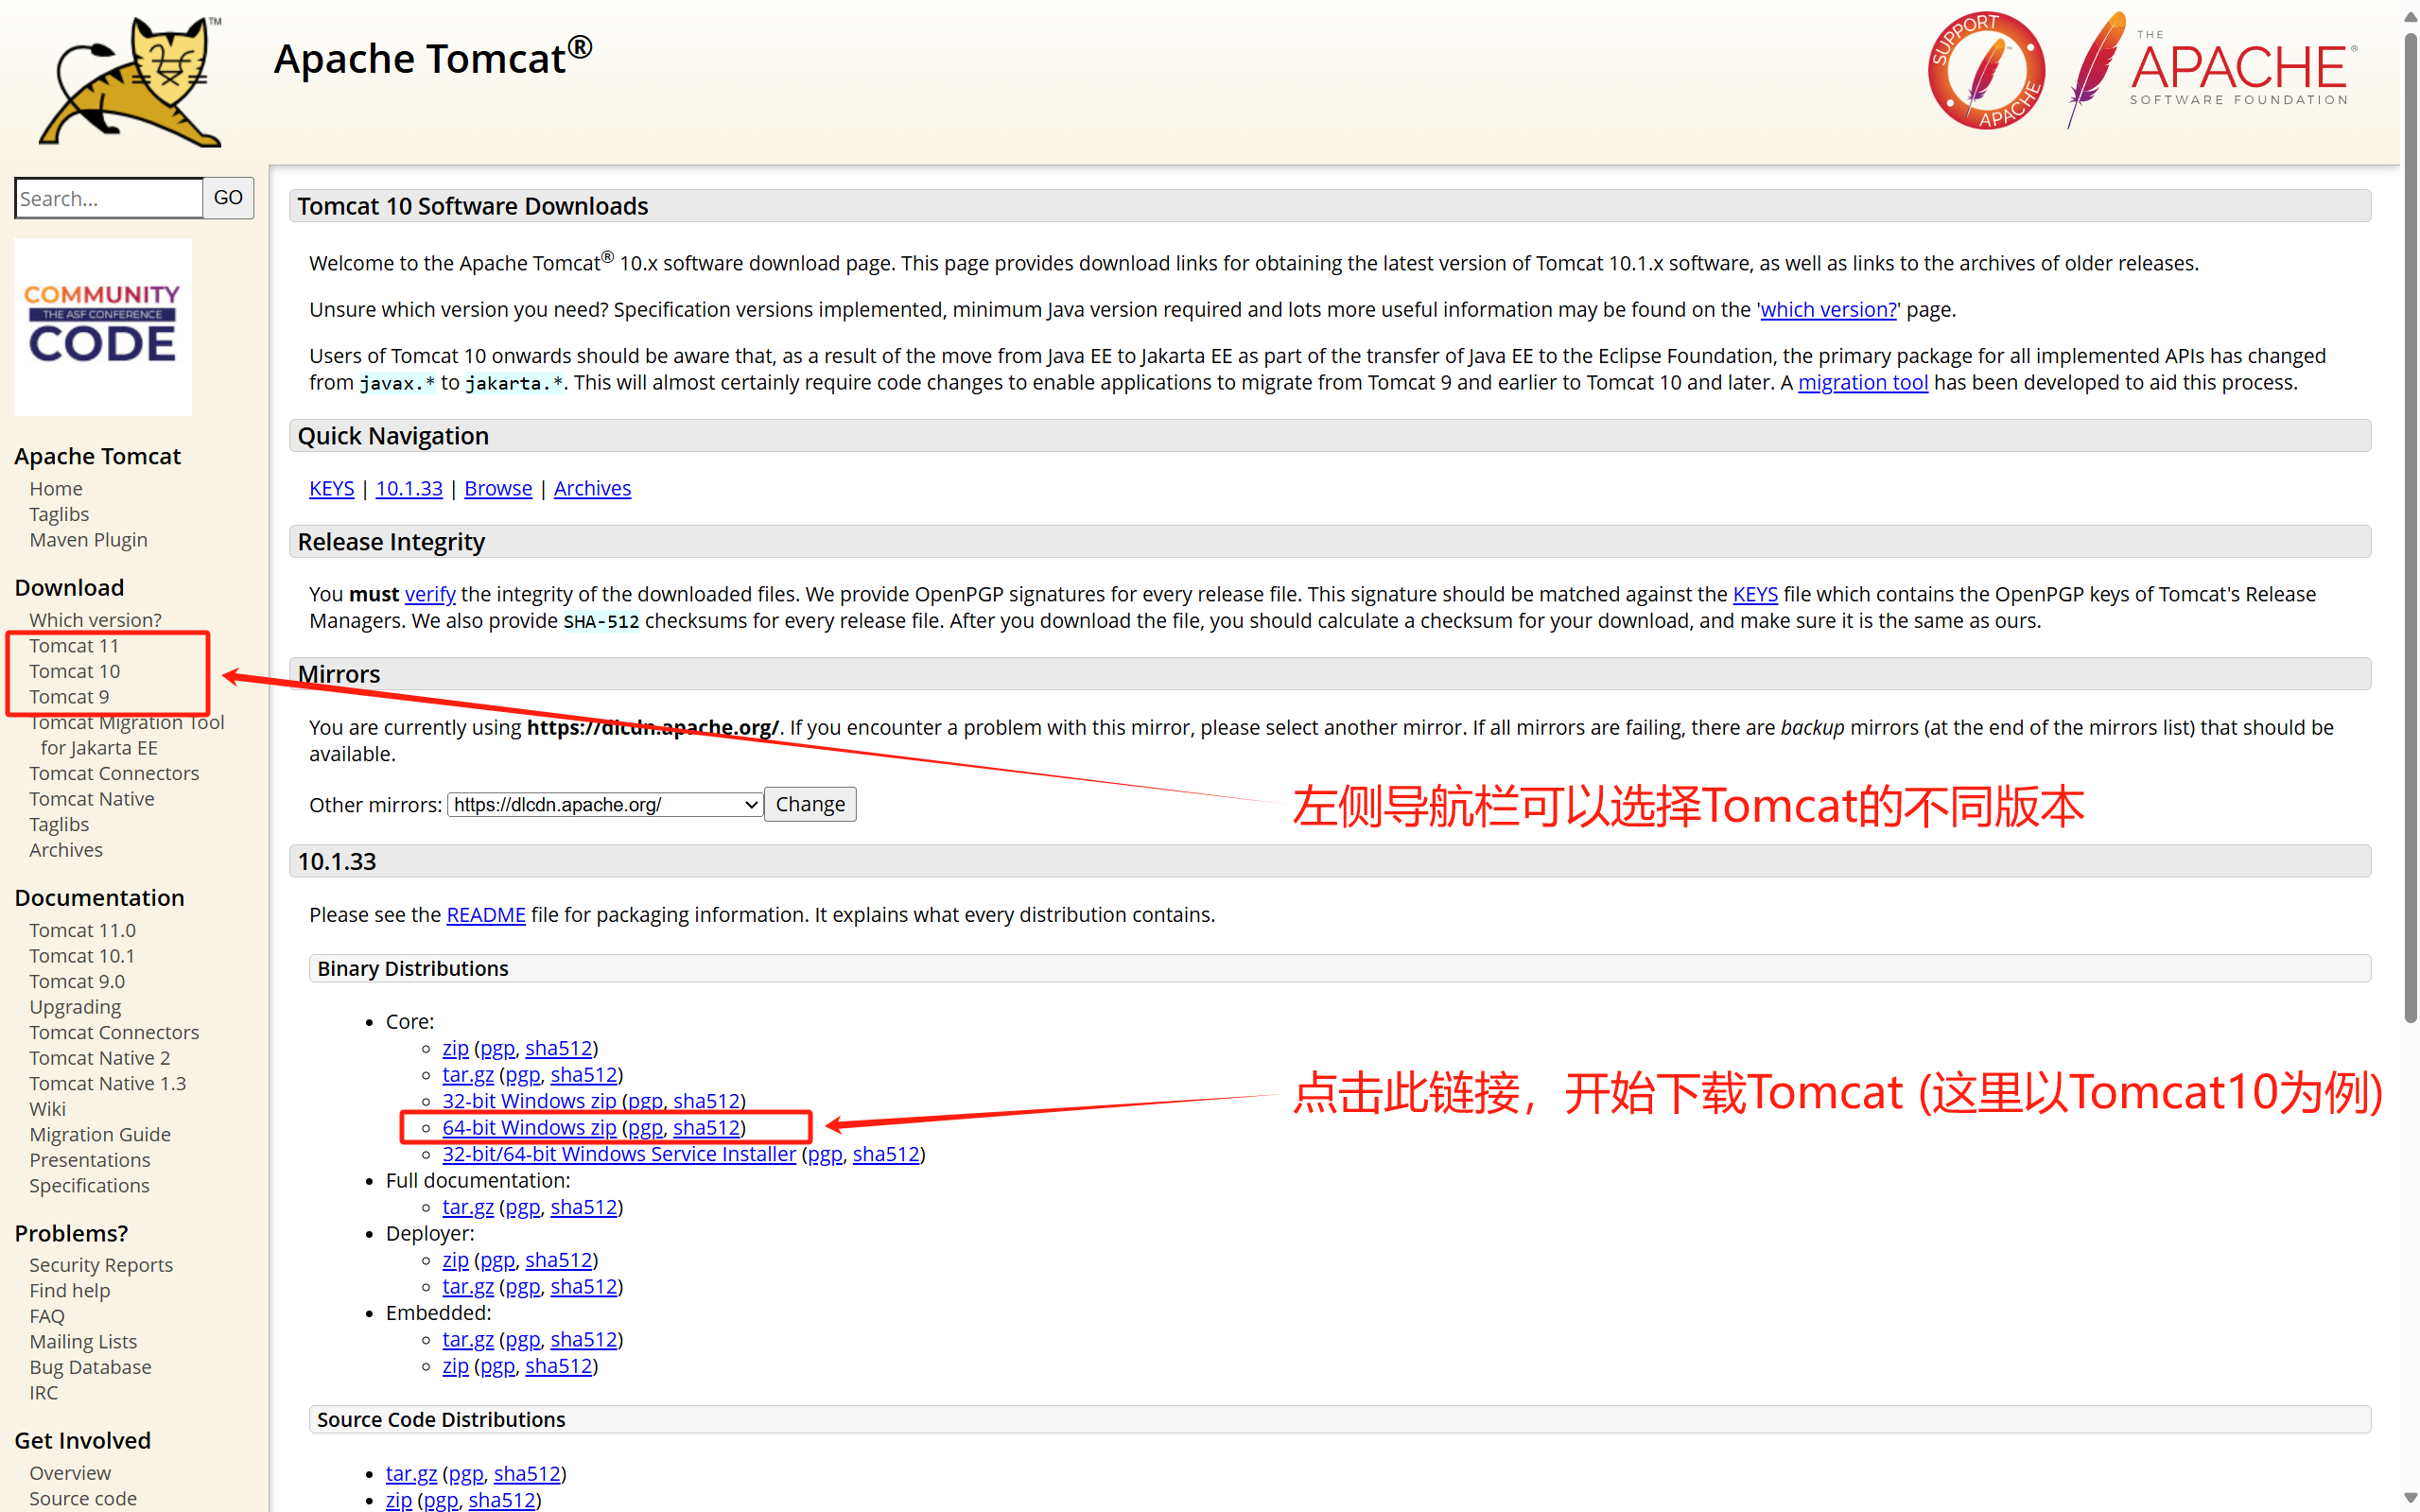The image size is (2420, 1512).
Task: Open Find help link
Action: (x=70, y=1290)
